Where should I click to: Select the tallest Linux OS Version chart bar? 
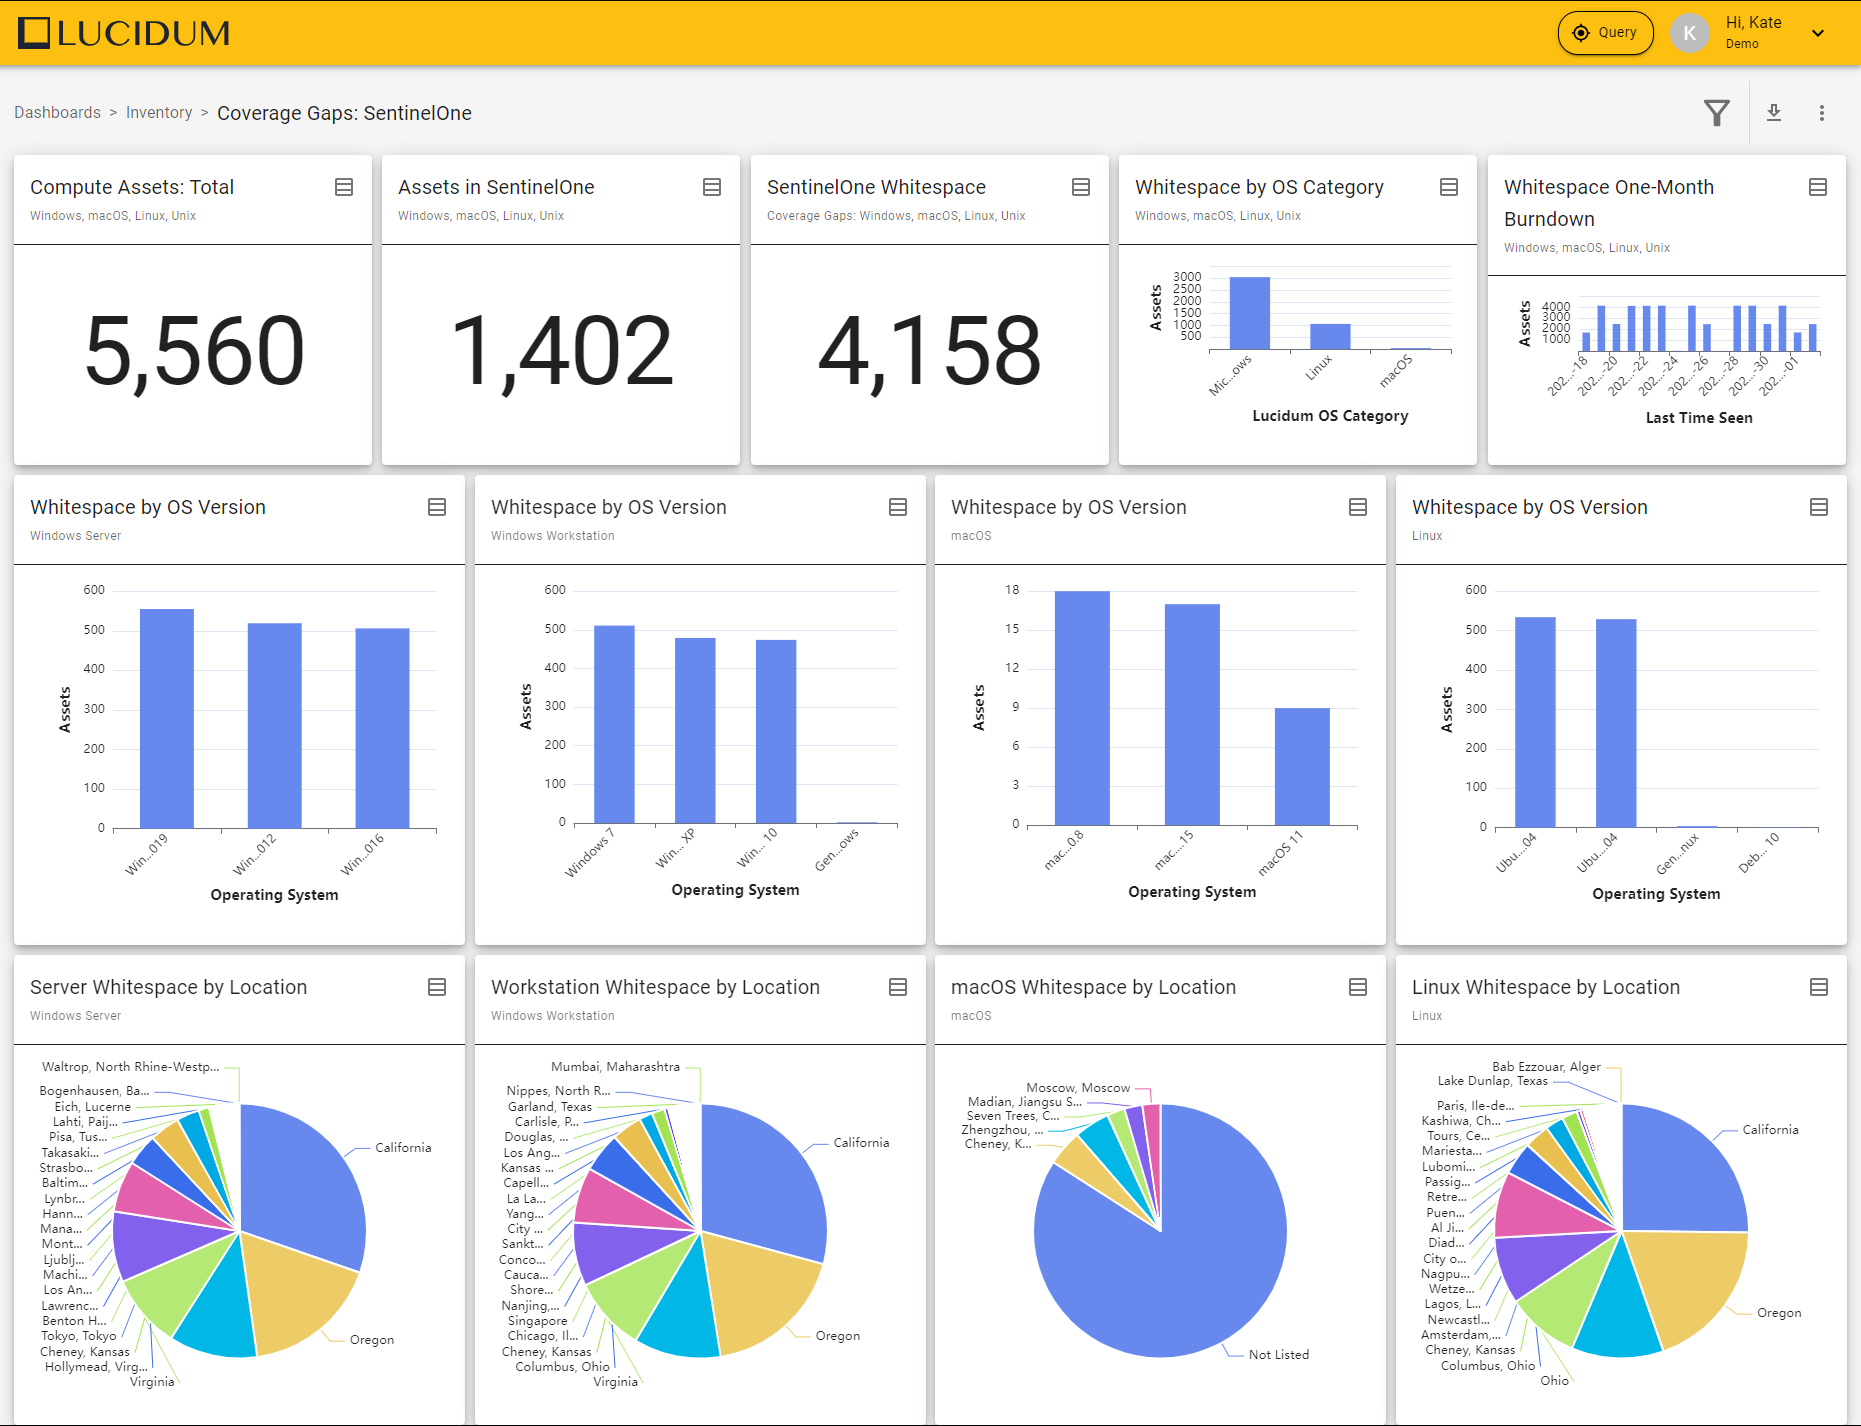[1535, 722]
